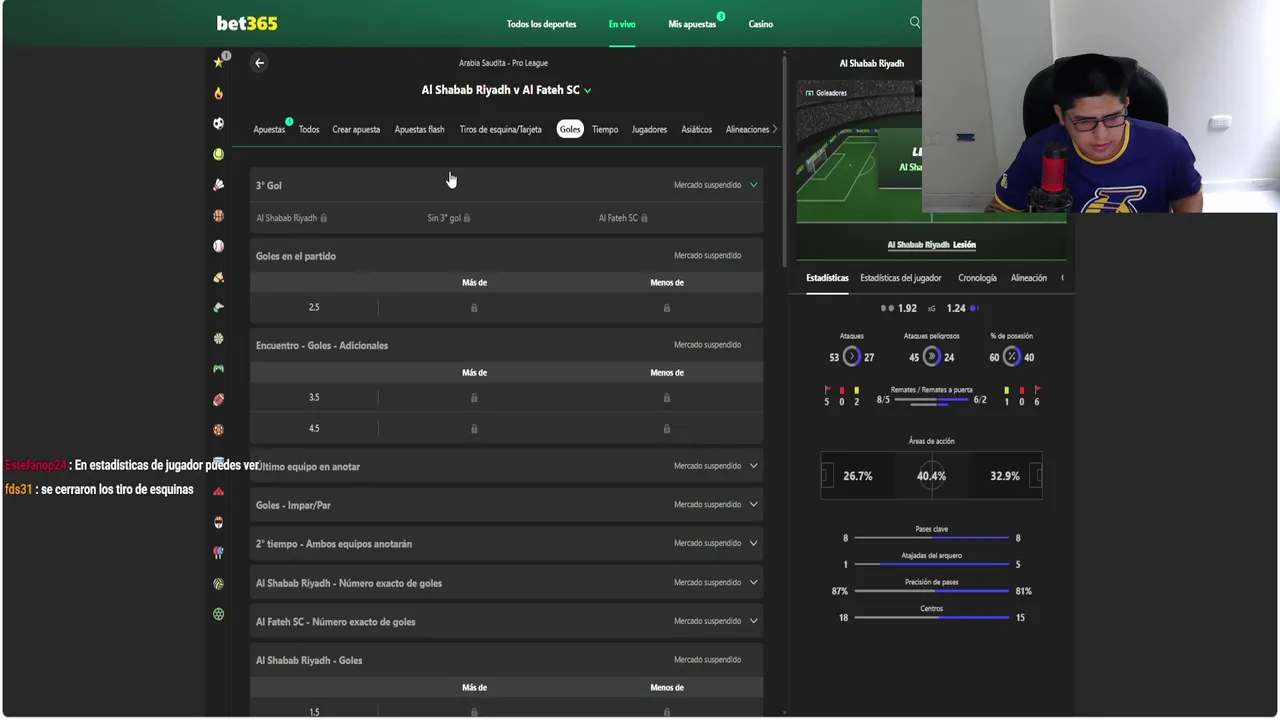The width and height of the screenshot is (1280, 720).
Task: Click locked Más de for 2.5 goals
Action: [474, 308]
